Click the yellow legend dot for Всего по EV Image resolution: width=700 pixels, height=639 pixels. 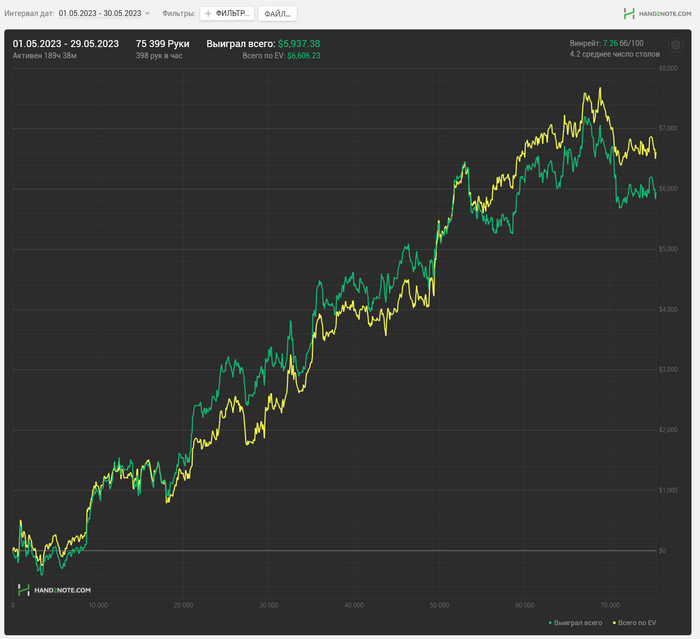tap(614, 622)
